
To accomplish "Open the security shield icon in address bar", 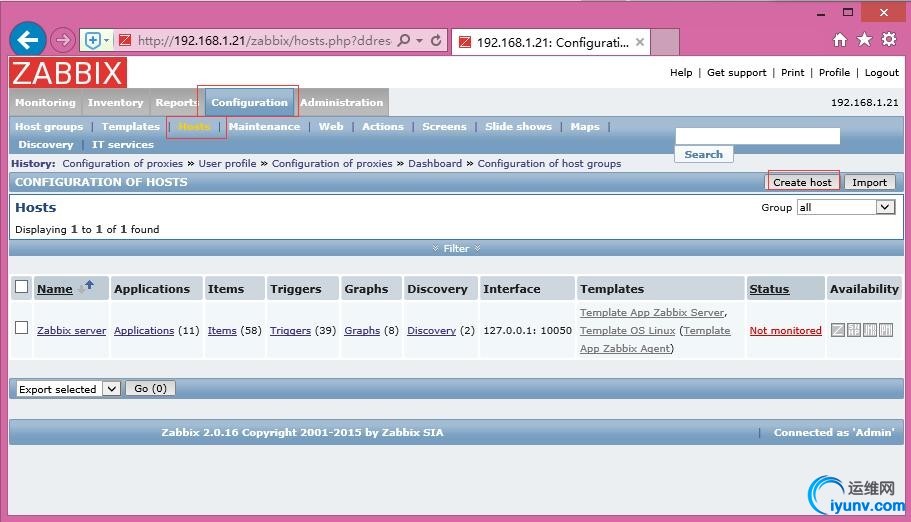I will tap(93, 40).
